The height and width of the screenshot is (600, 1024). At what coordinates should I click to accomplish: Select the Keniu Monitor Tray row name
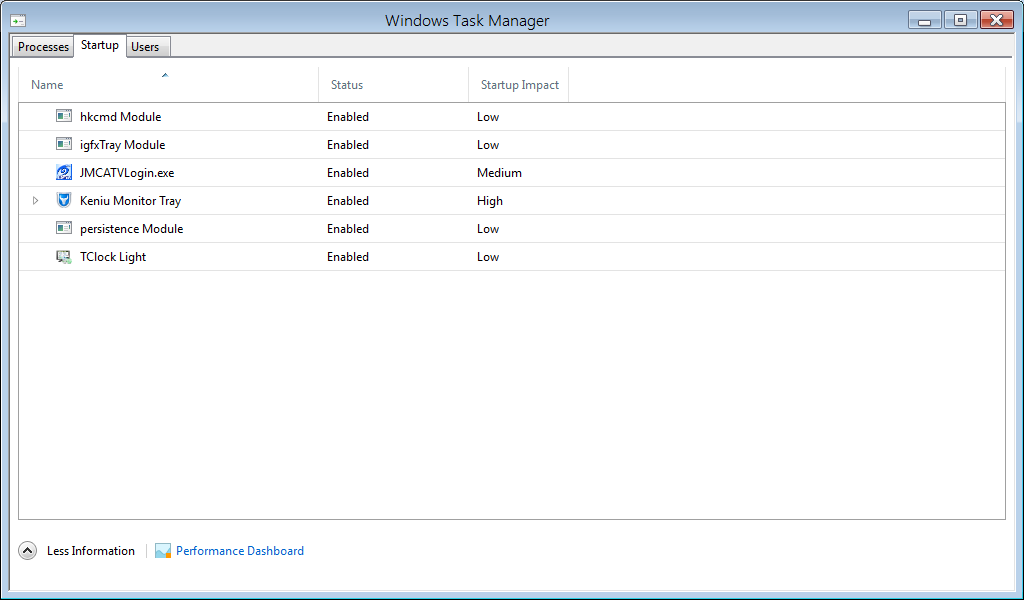click(131, 201)
